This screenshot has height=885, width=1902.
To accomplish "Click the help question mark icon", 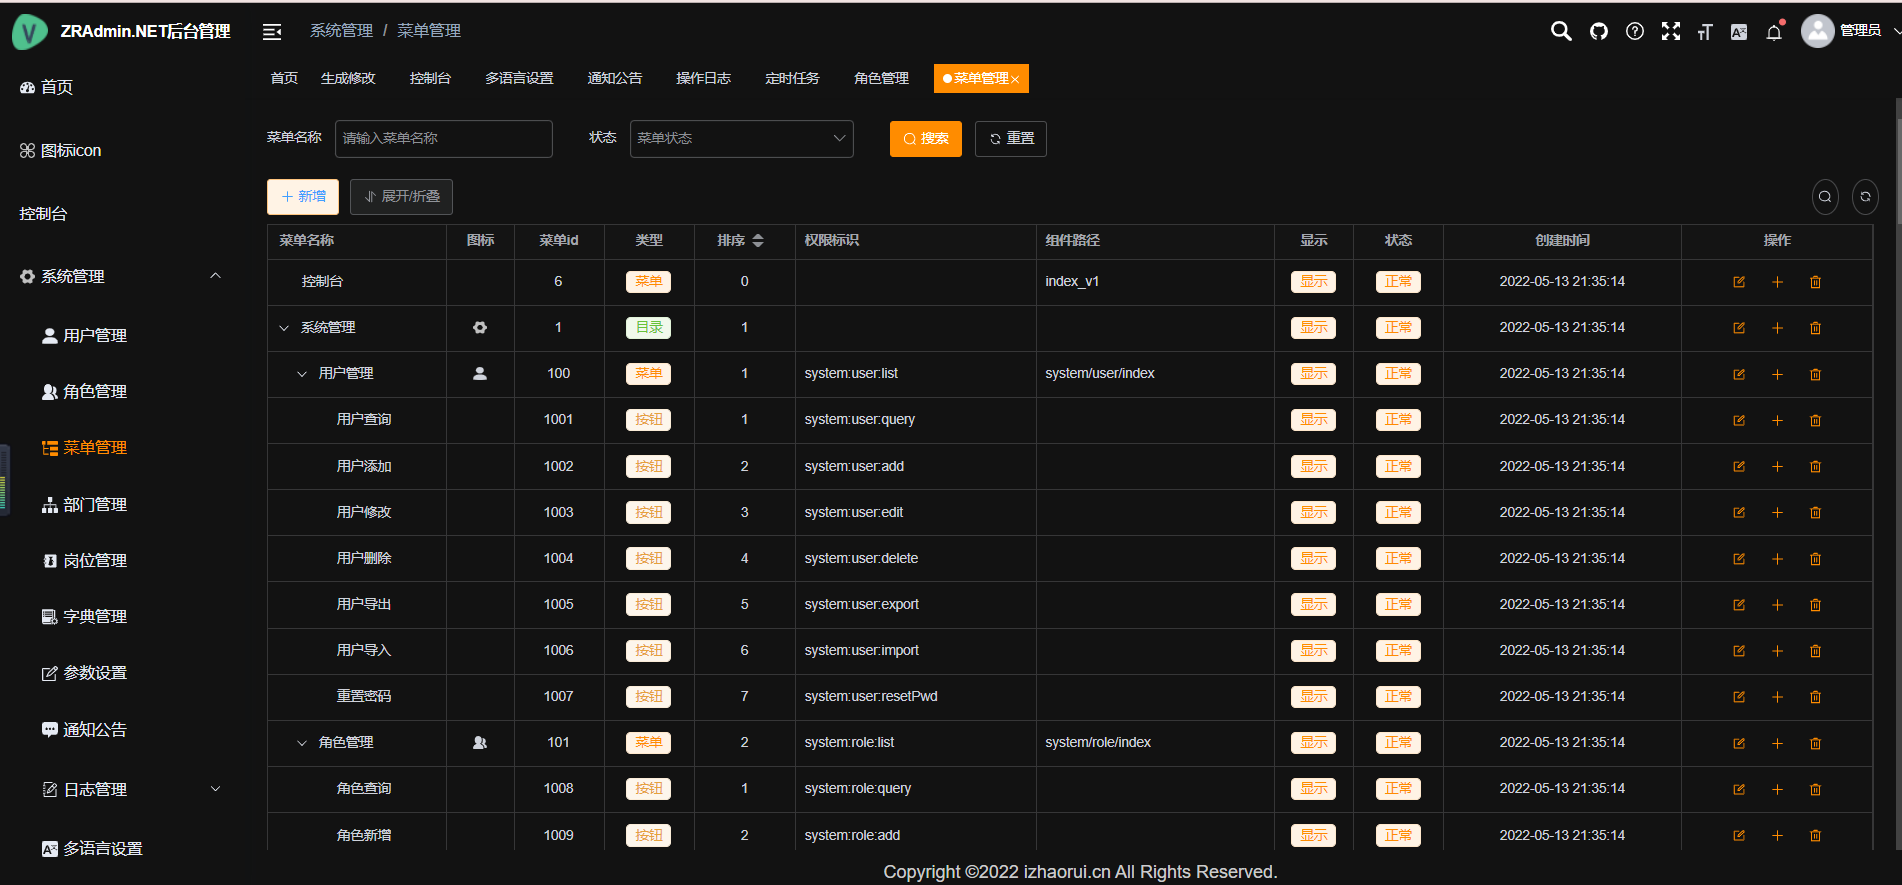I will point(1634,31).
